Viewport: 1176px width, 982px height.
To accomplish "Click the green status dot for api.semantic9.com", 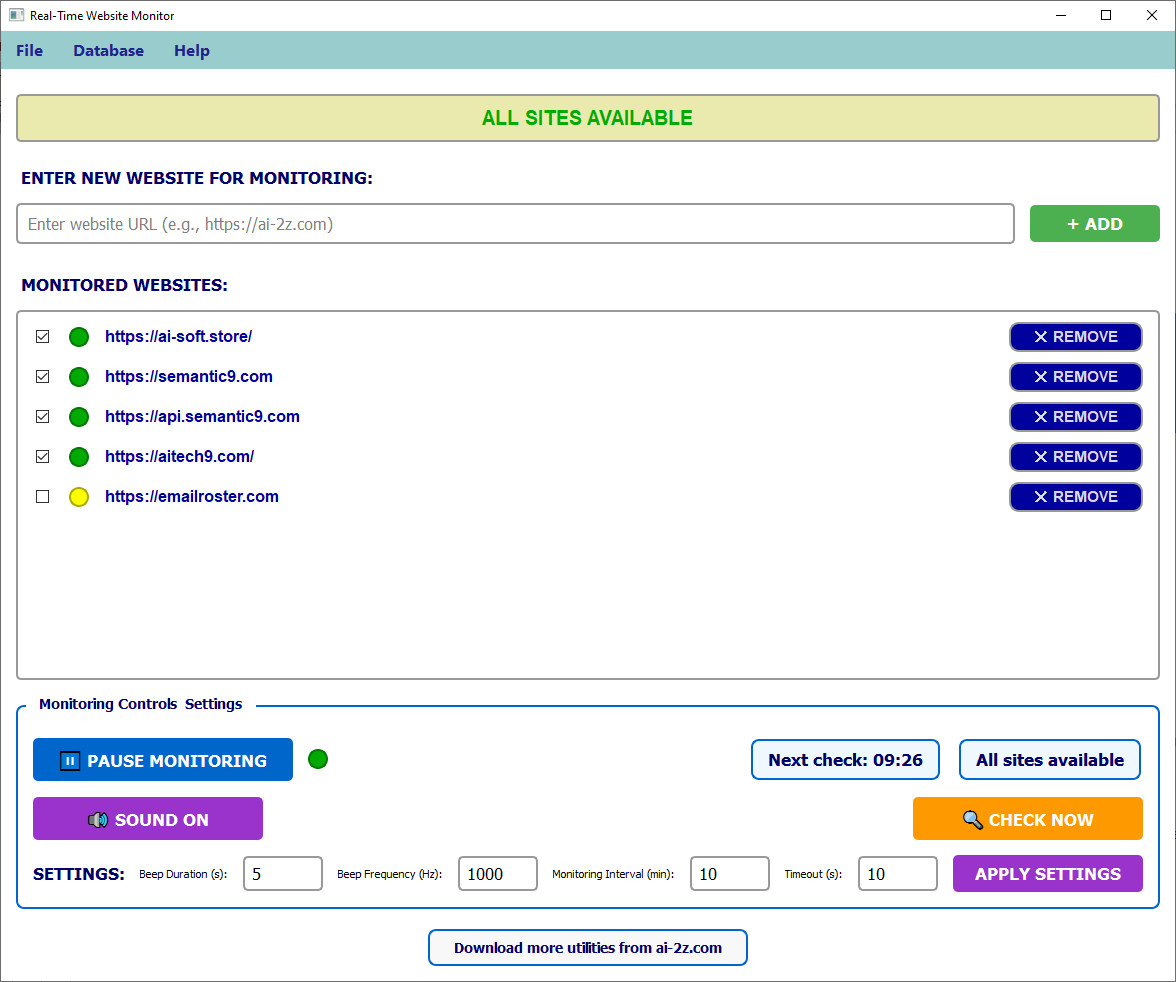I will click(79, 417).
